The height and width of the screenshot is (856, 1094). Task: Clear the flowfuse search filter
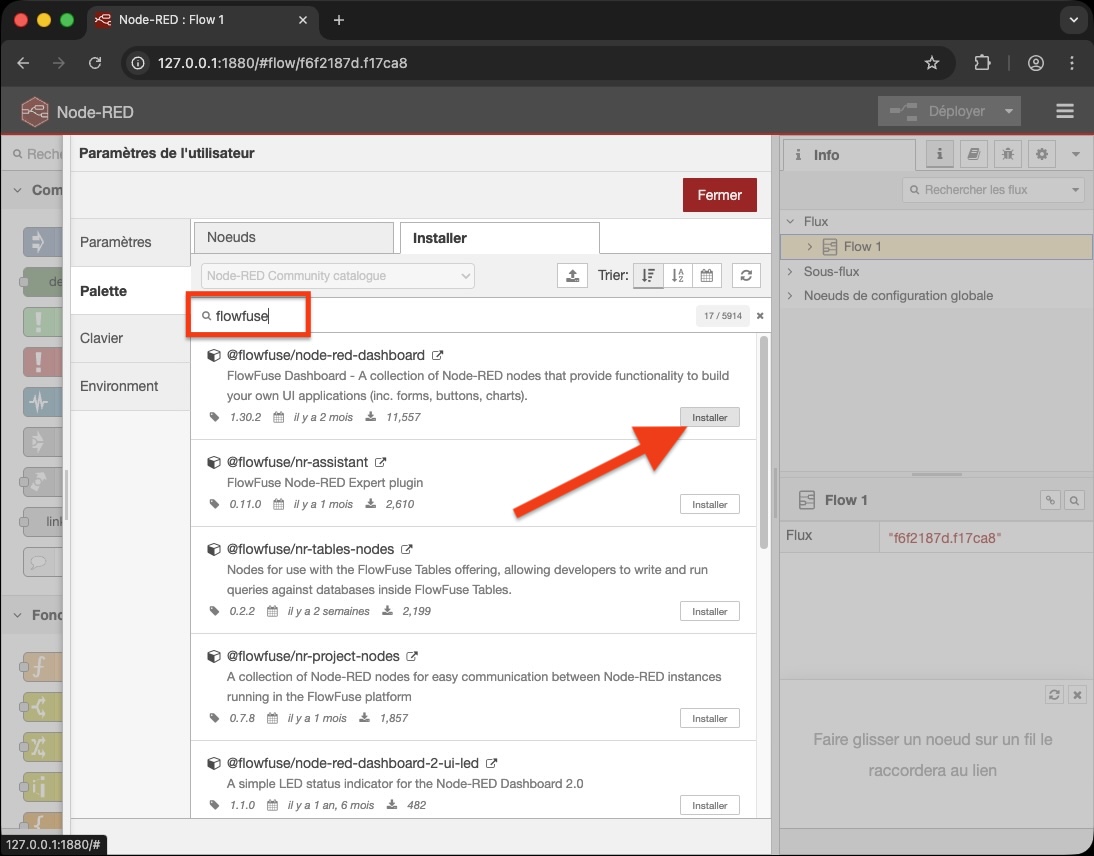pyautogui.click(x=760, y=316)
